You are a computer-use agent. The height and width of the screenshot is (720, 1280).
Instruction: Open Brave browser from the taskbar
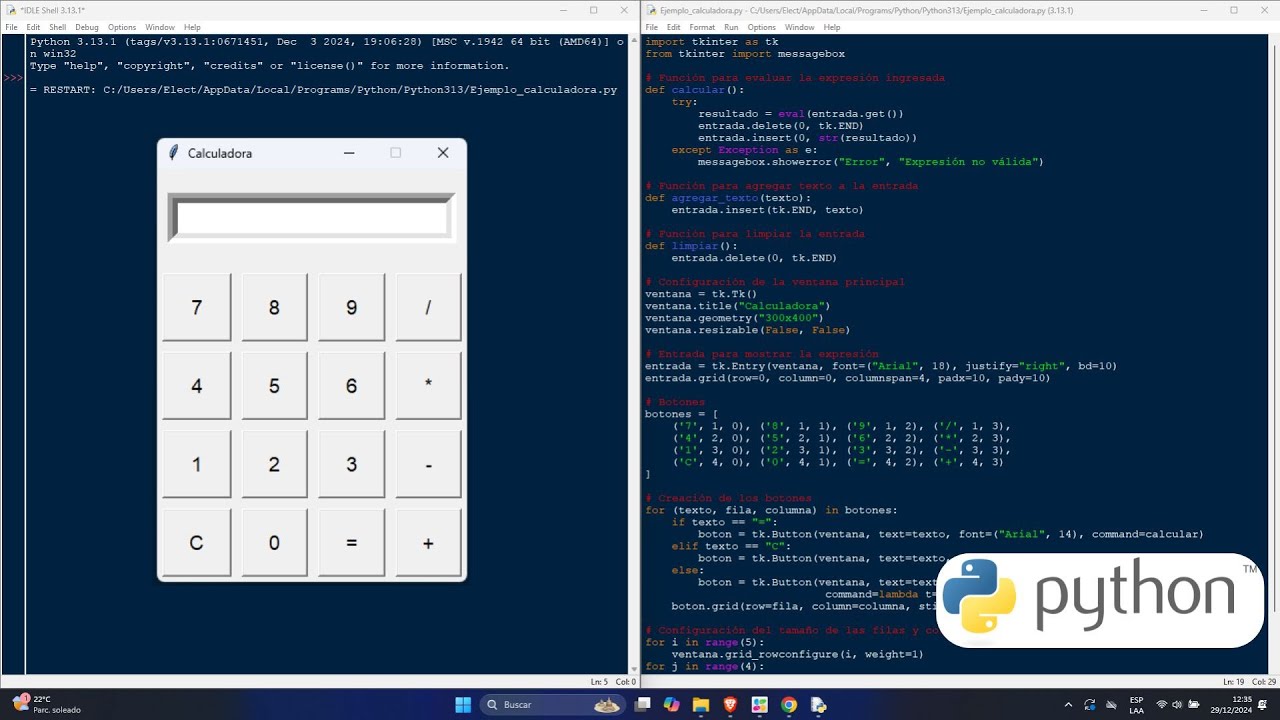pos(730,705)
